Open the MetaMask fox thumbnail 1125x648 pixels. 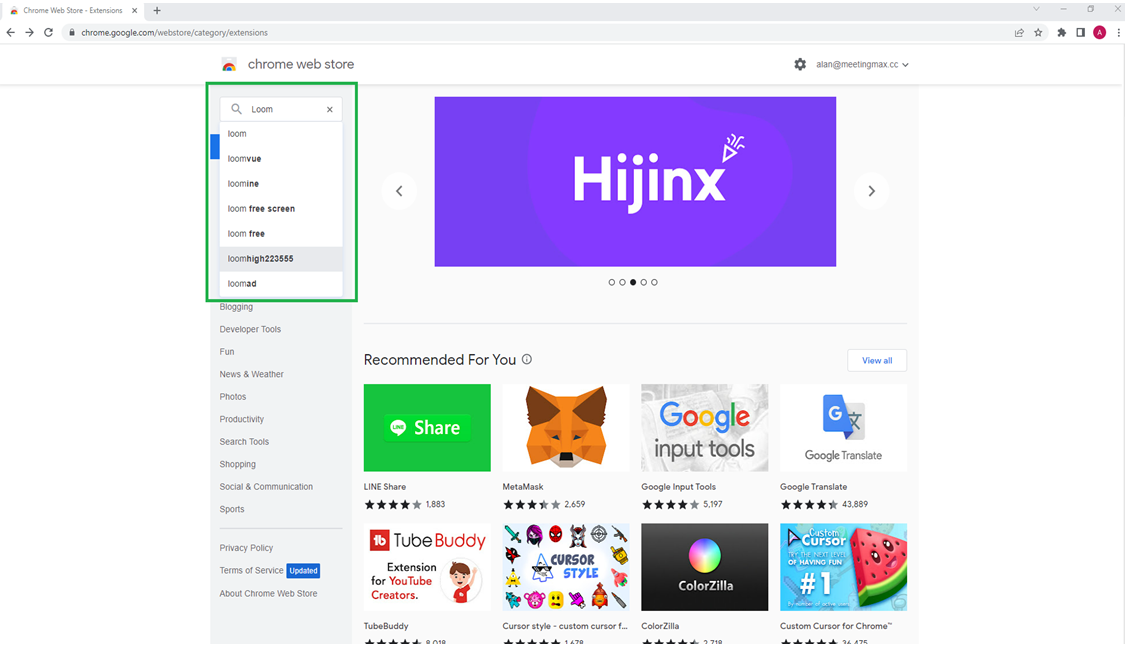(566, 428)
